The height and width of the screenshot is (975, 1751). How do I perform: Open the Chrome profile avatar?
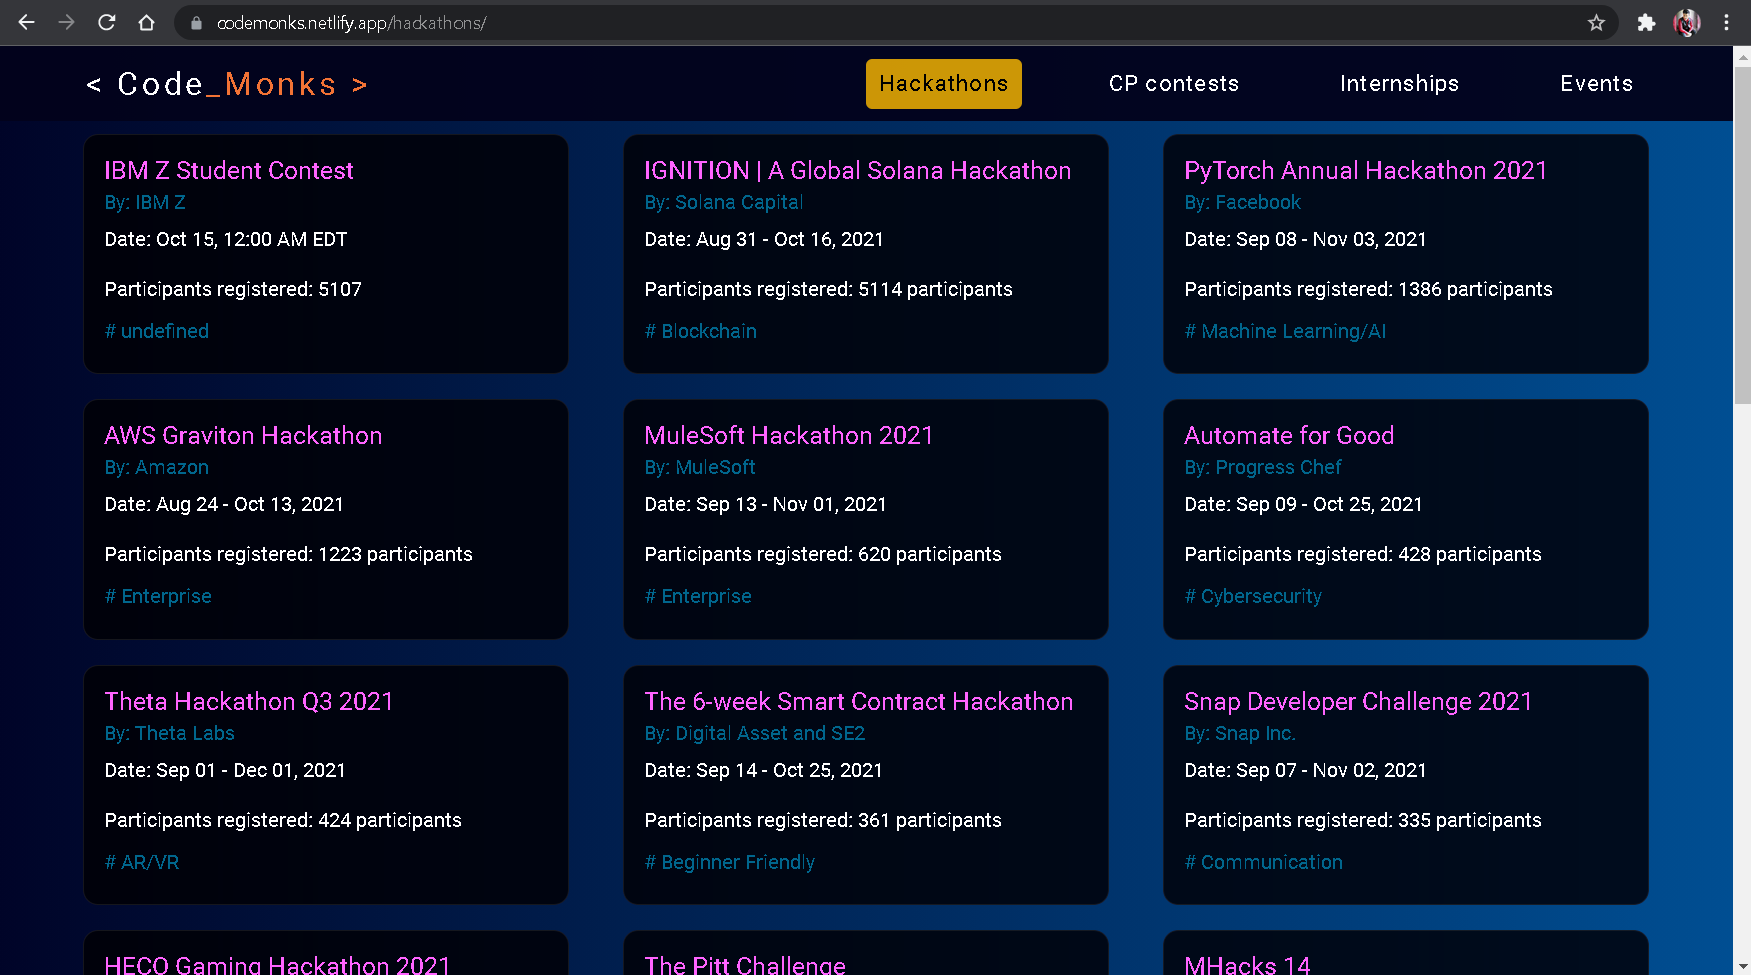pos(1687,22)
